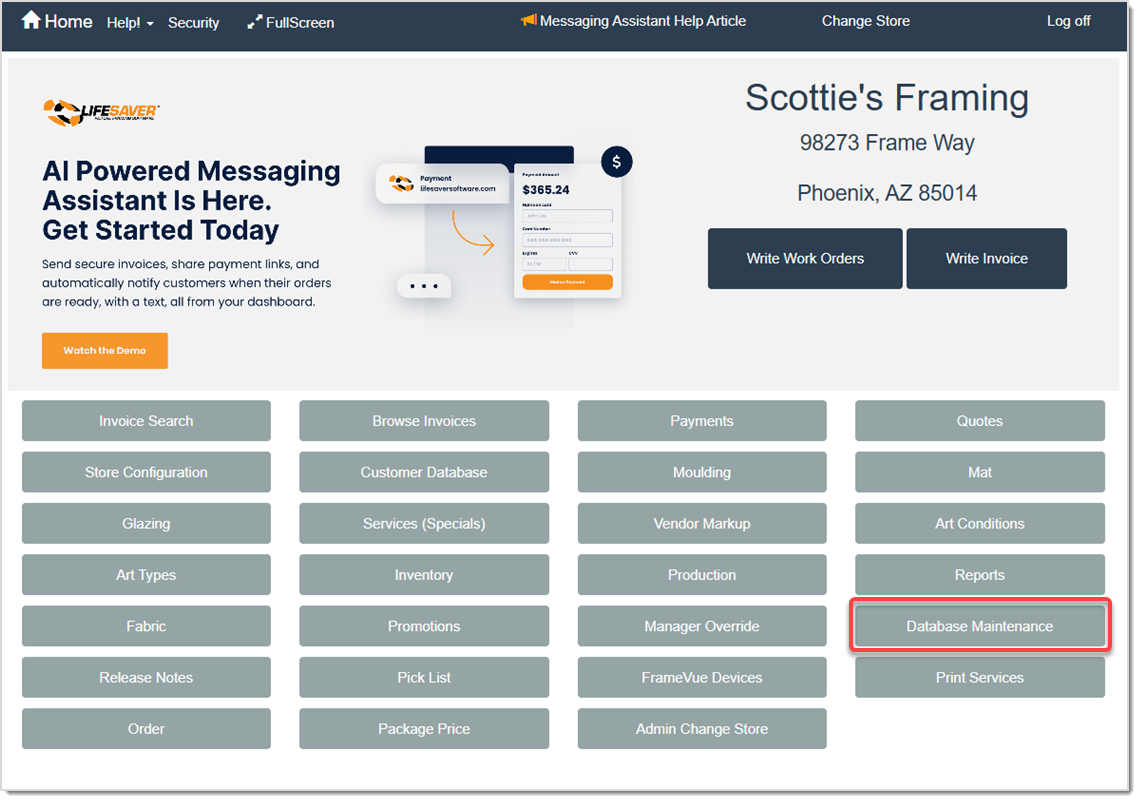Screen dimensions: 1139x801
Task: Click the Watch the Demo button
Action: coord(104,350)
